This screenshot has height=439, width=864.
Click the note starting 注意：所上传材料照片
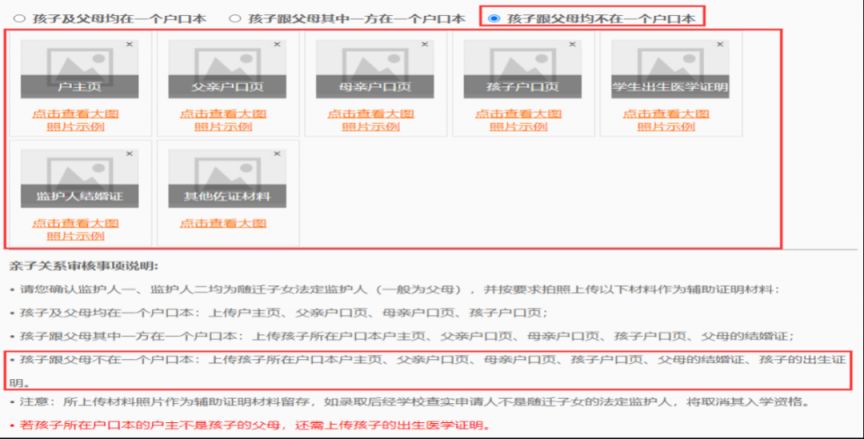tap(409, 402)
